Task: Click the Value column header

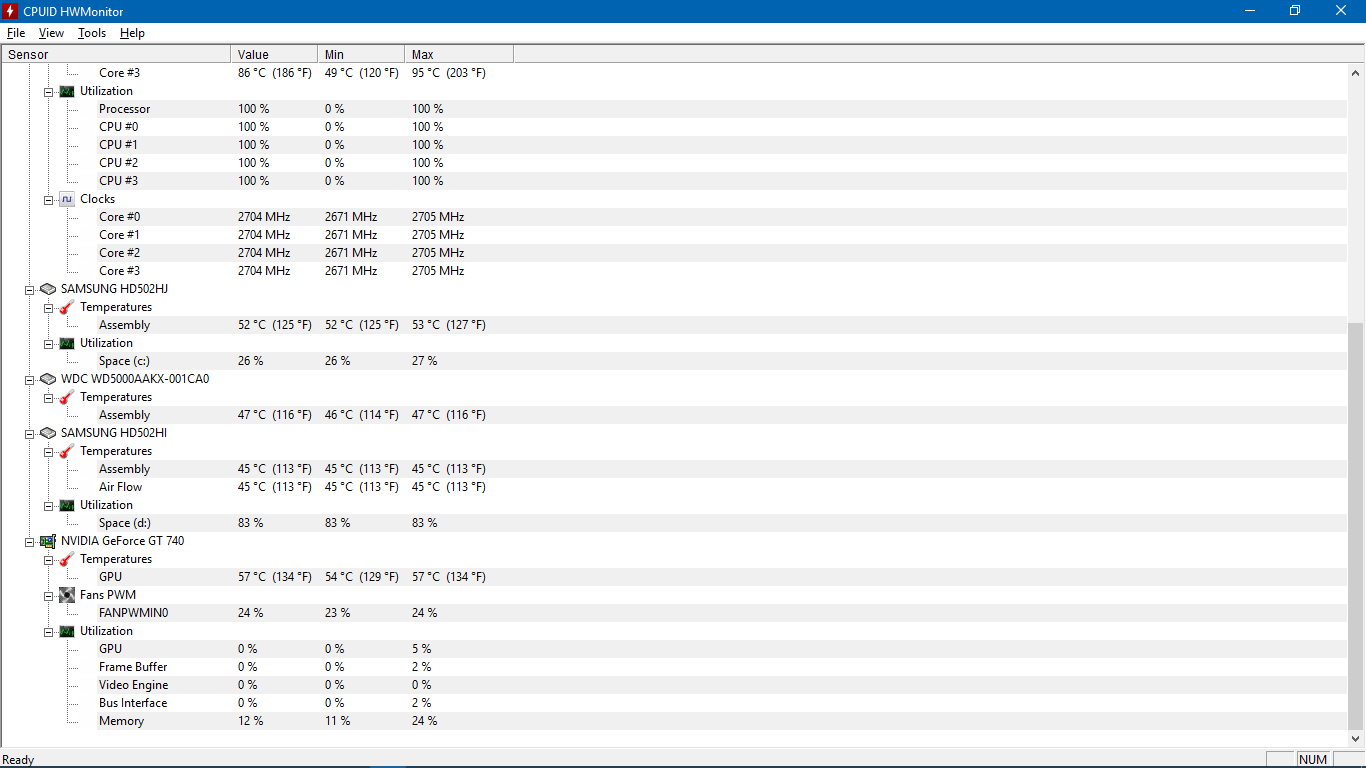Action: (x=274, y=54)
